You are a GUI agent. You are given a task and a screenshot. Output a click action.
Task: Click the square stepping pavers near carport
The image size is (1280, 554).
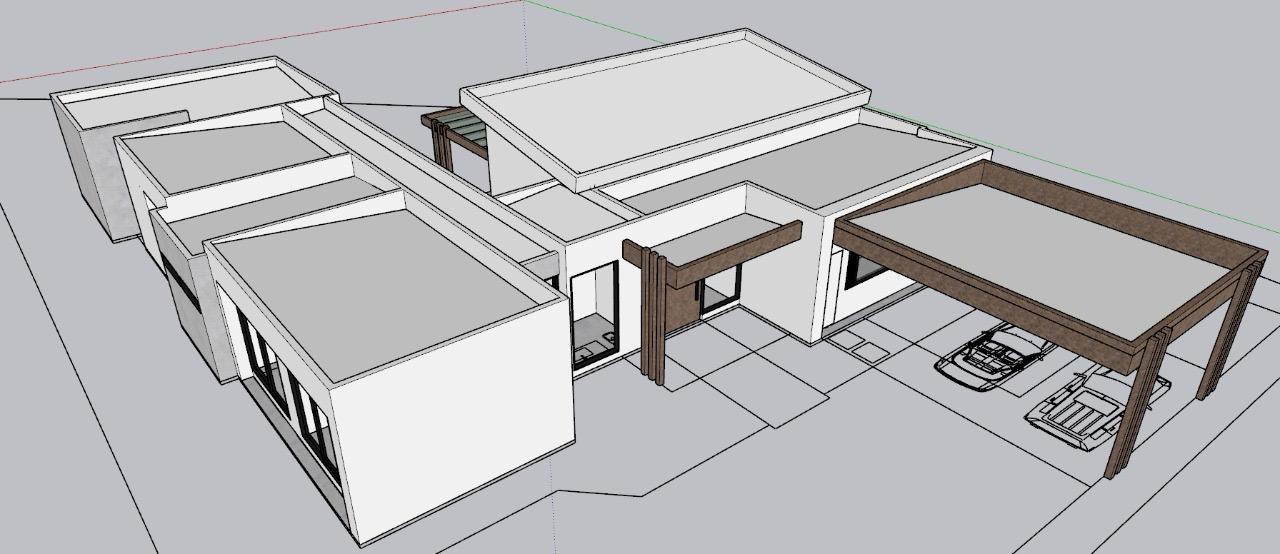point(857,343)
